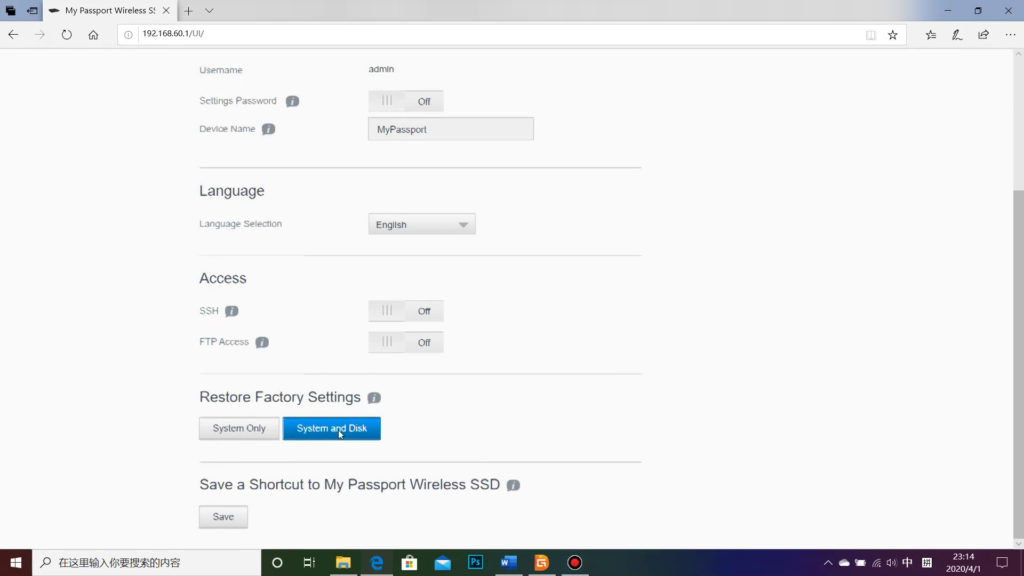The height and width of the screenshot is (576, 1024).
Task: Show FTP Access info icon
Action: pyautogui.click(x=262, y=342)
